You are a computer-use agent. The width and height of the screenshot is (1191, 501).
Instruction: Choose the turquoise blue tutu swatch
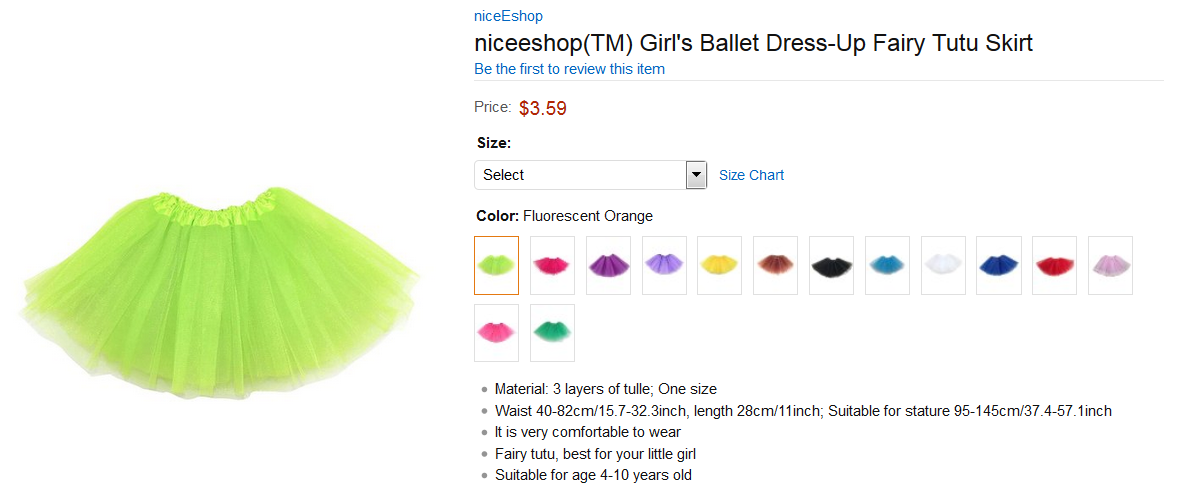(887, 266)
